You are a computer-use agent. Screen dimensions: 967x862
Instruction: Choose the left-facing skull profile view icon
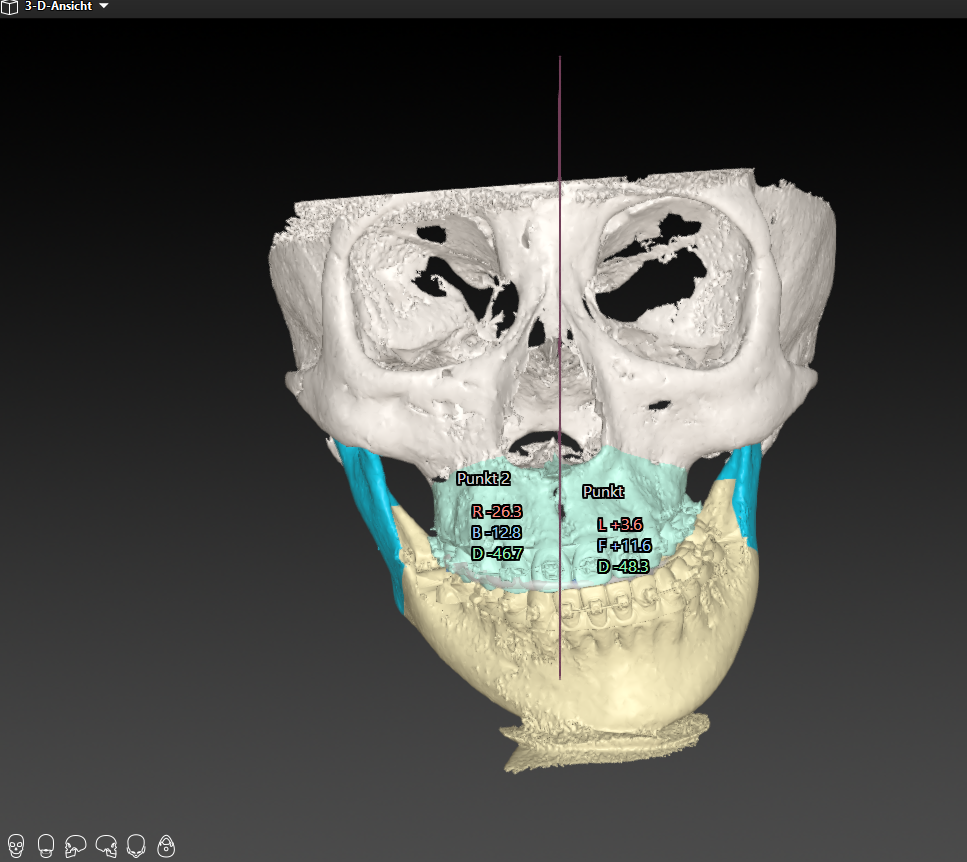[75, 847]
